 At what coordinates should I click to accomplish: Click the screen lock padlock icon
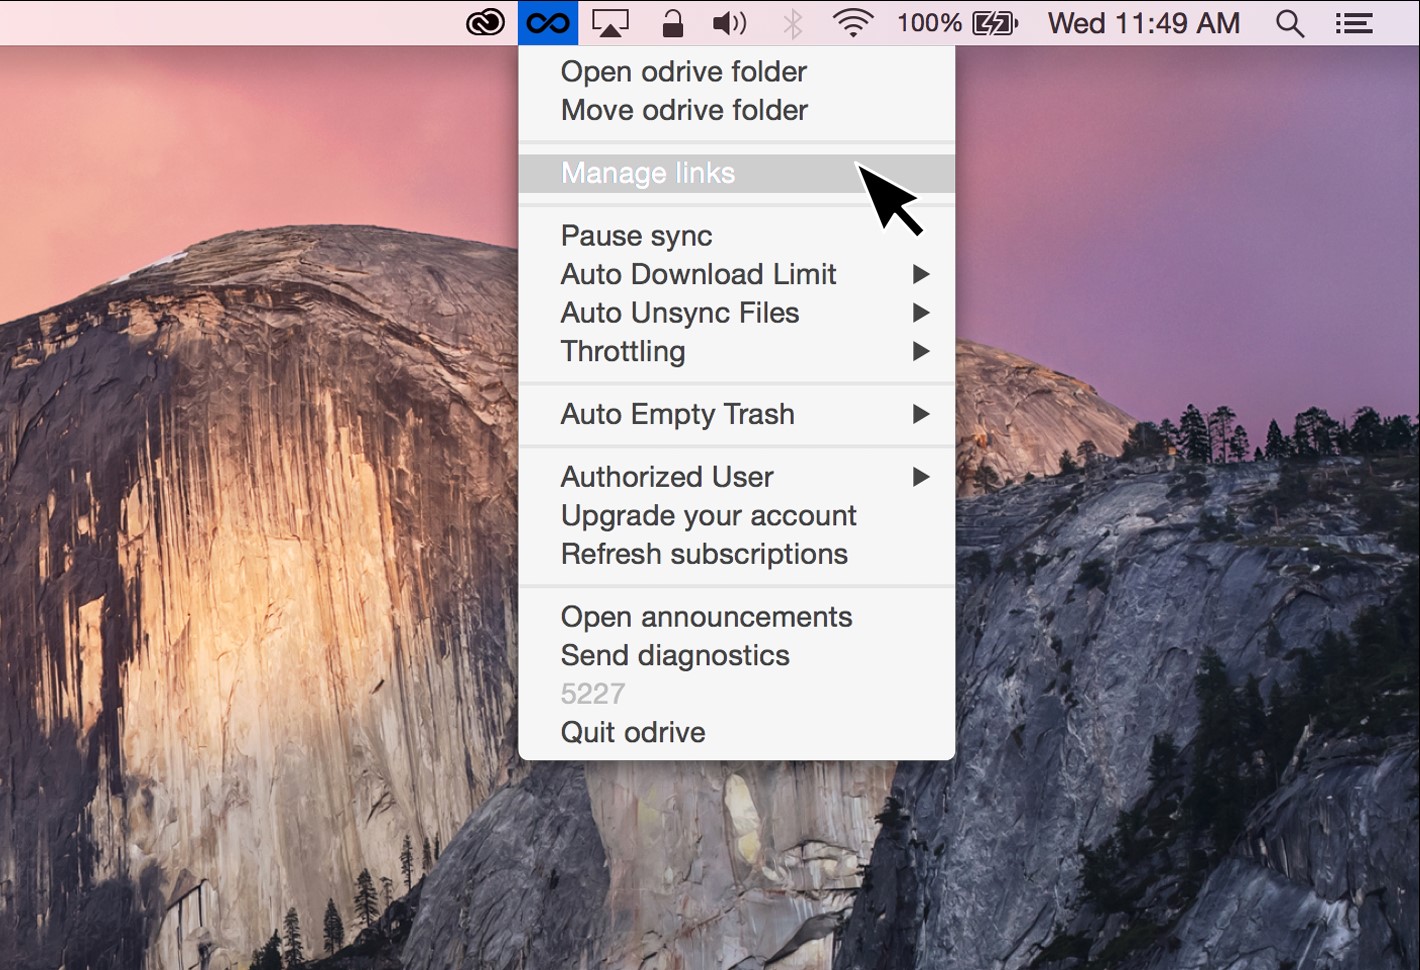coord(671,22)
